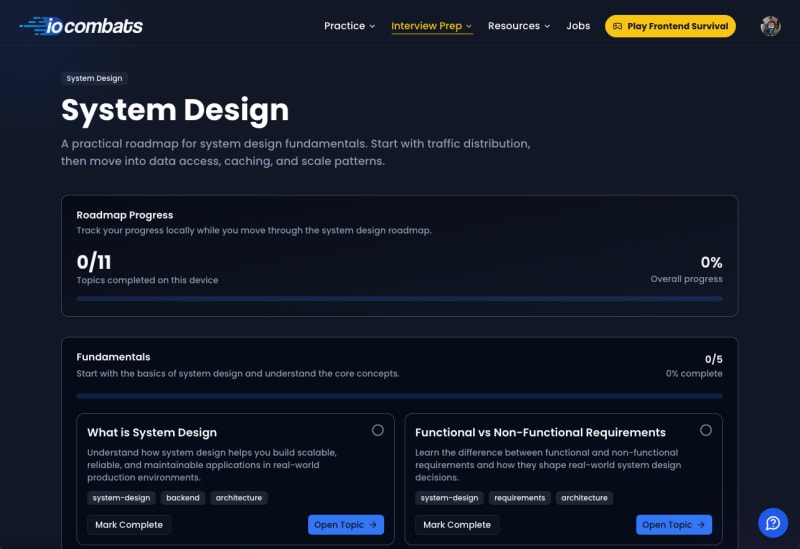
Task: Click arrow icon in first Open Topic button
Action: coord(373,524)
